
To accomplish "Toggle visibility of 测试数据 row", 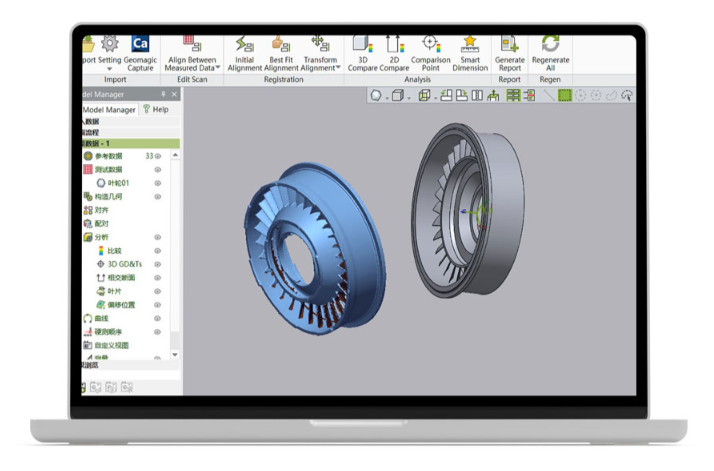I will (x=158, y=169).
